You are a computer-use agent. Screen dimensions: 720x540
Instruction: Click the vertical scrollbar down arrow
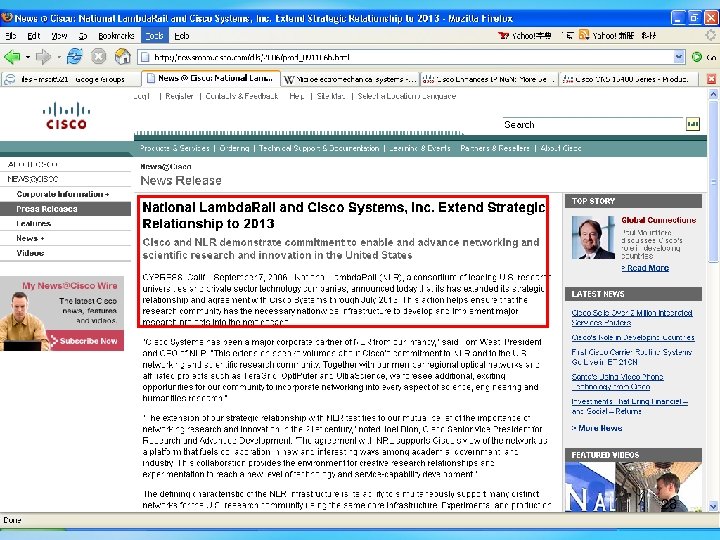713,506
